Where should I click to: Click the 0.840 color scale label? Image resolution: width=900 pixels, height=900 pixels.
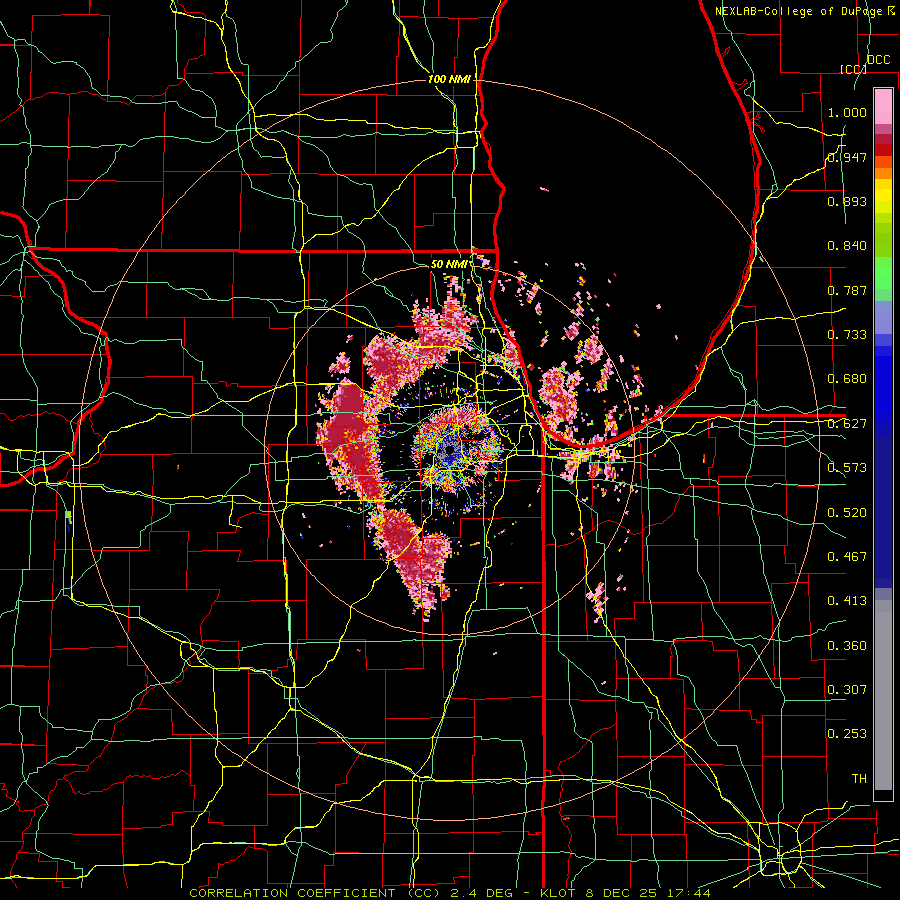(x=847, y=246)
